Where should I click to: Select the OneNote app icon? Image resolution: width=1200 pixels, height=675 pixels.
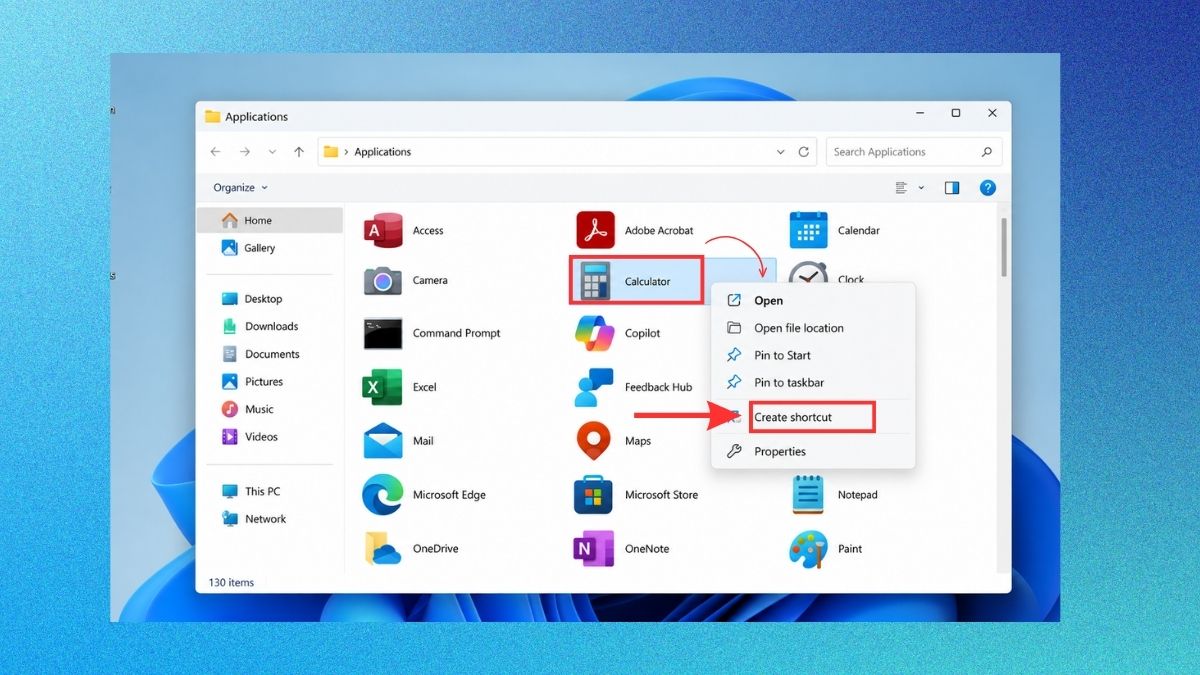[595, 549]
